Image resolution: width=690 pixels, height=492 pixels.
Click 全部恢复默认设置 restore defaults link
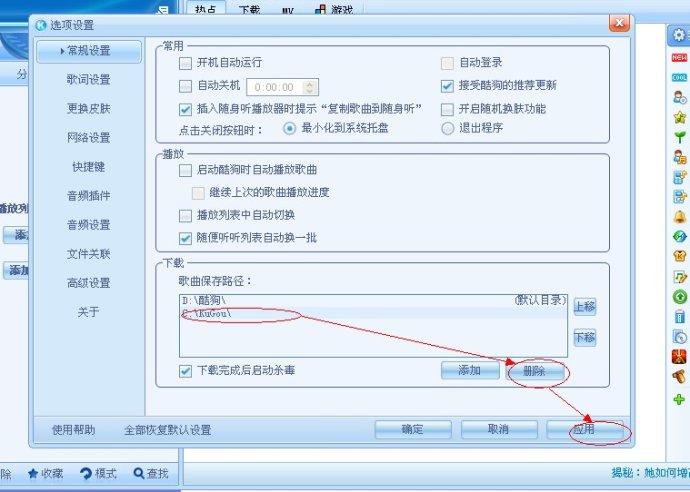click(x=168, y=430)
